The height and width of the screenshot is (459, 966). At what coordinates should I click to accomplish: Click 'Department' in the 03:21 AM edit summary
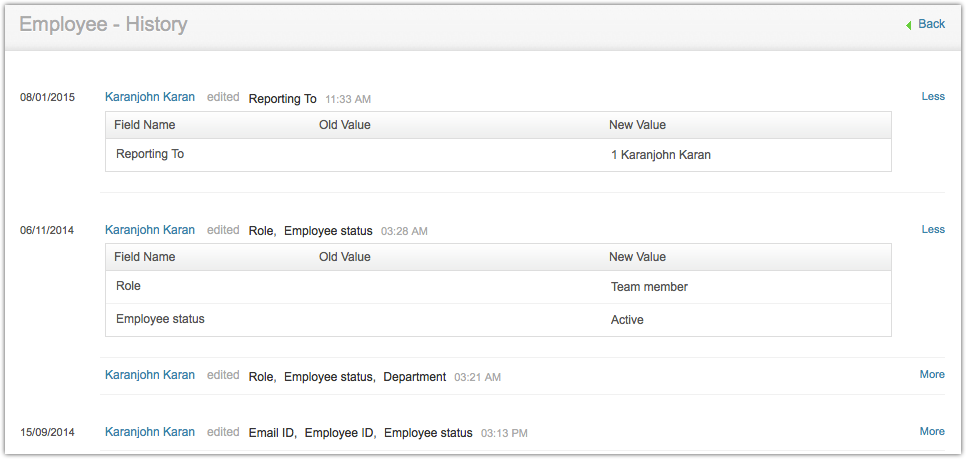(414, 377)
